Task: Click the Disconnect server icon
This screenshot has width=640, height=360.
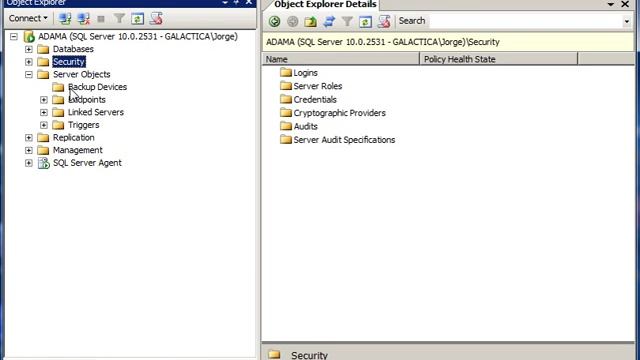Action: 84,18
